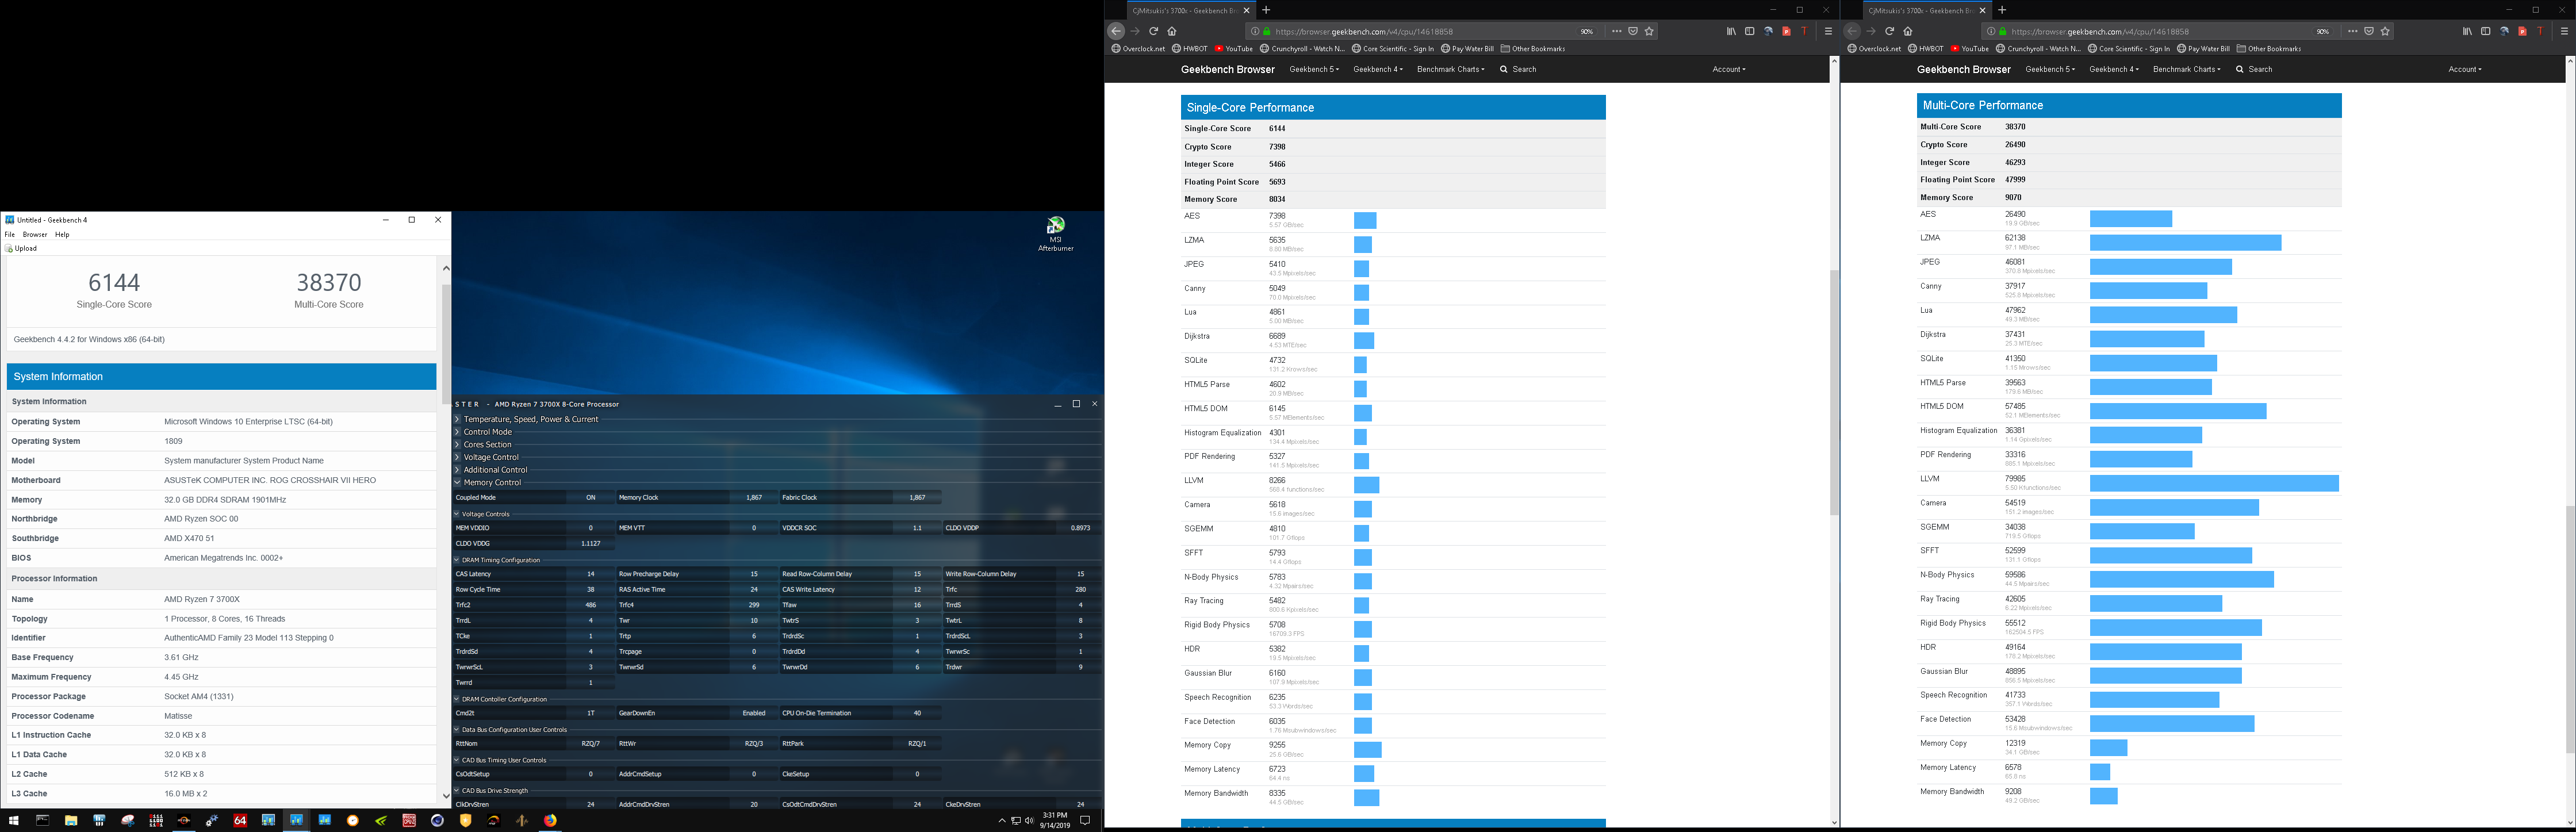Open Action Center notifications
The height and width of the screenshot is (832, 2576).
[1085, 821]
